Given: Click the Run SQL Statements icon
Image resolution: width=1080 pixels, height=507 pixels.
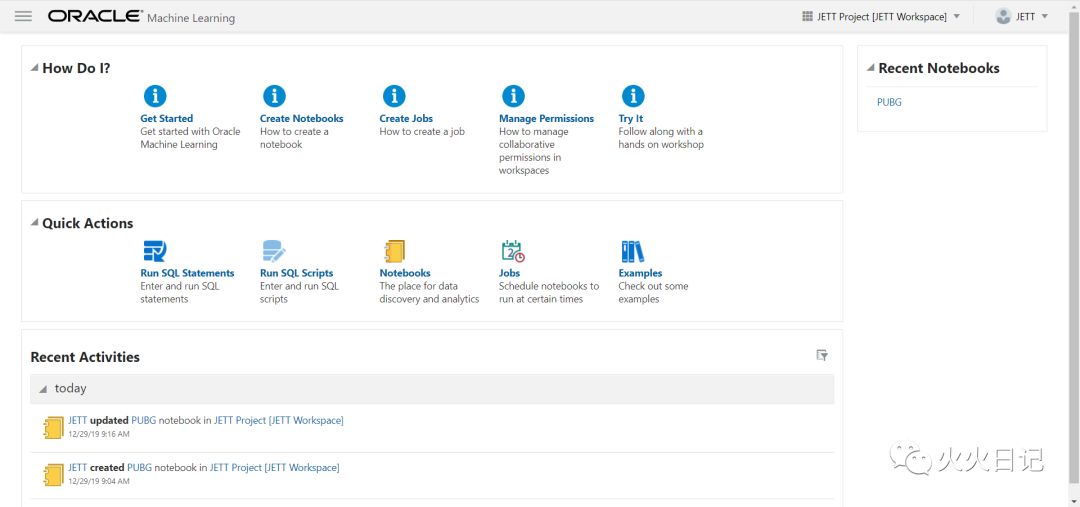Looking at the screenshot, I should 154,251.
